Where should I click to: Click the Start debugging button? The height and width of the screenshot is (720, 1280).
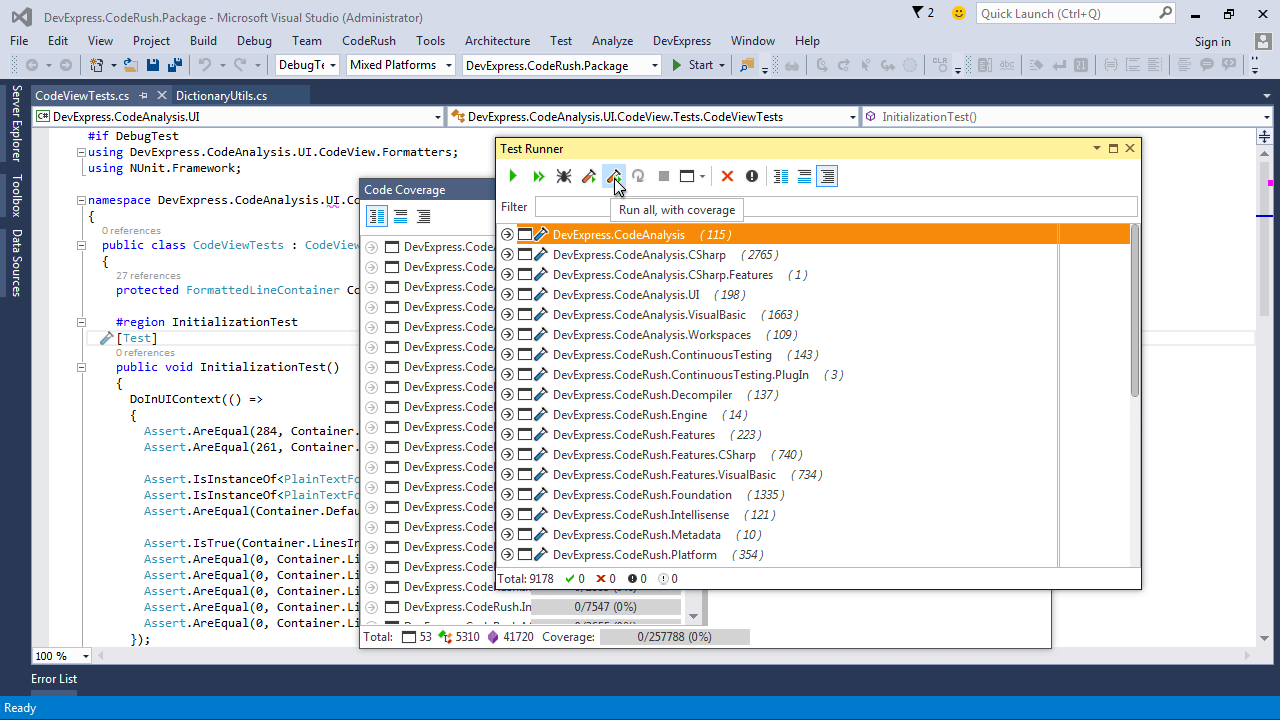click(x=692, y=65)
